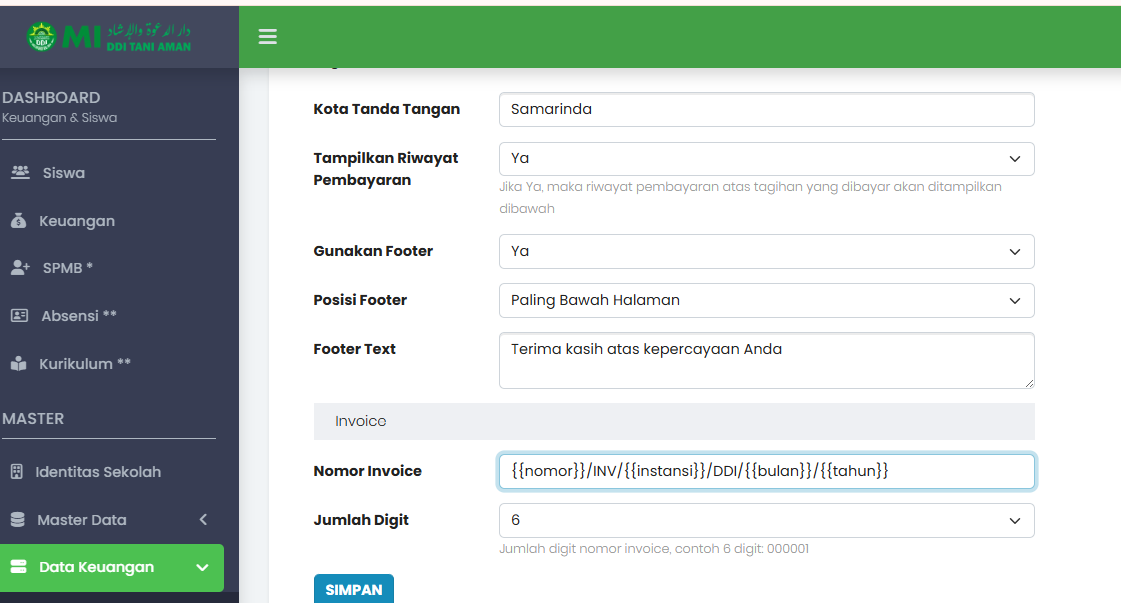Click the MI DDI Tani Aman logo
Screen dimensions: 1121x603
tap(109, 37)
